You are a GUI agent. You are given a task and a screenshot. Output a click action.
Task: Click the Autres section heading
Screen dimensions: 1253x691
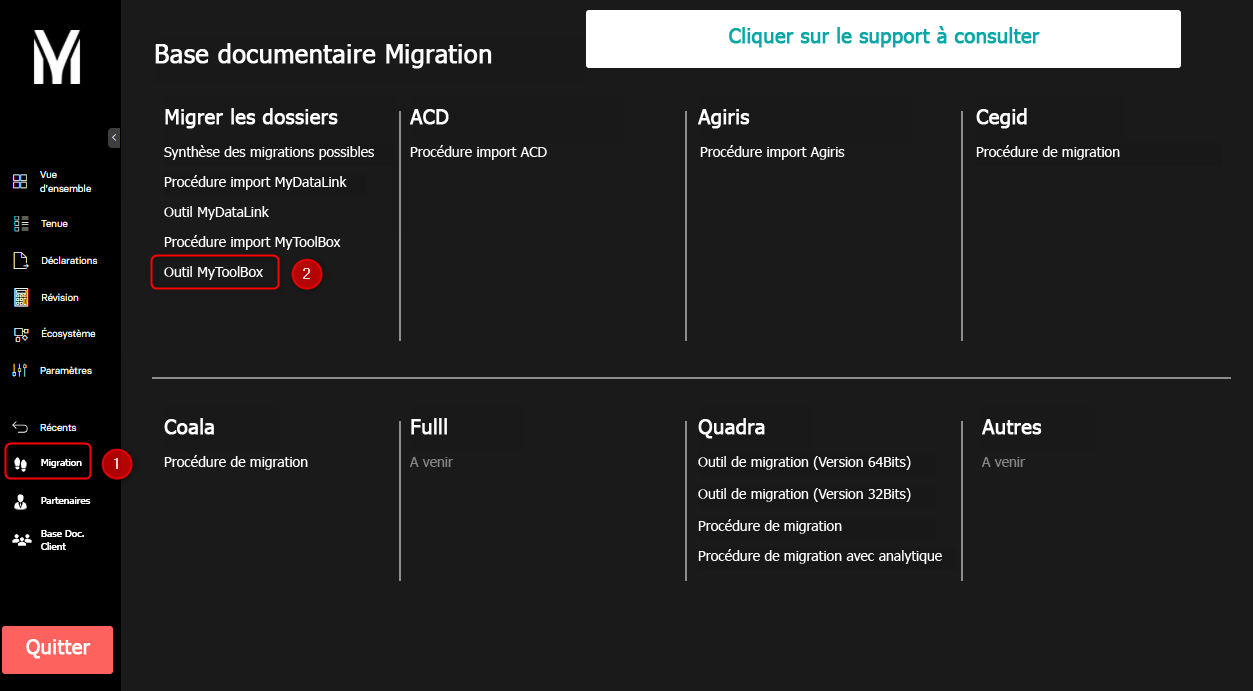click(1011, 427)
